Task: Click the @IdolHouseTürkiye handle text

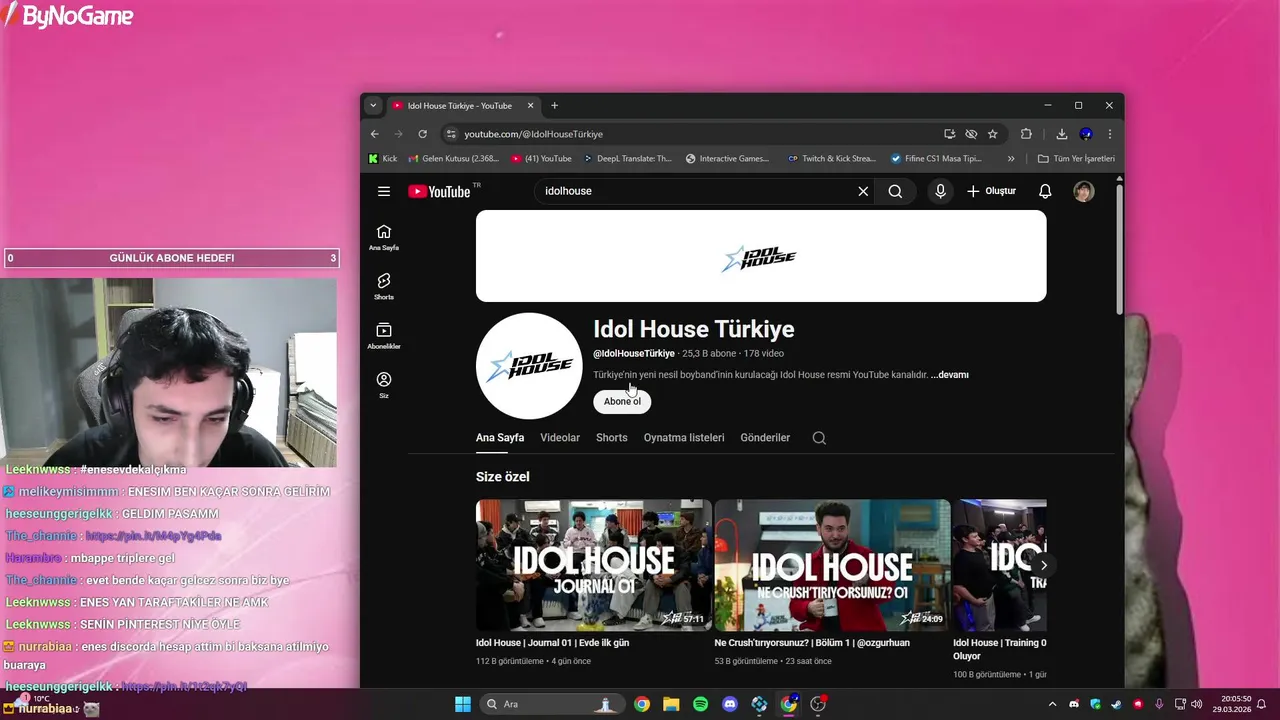Action: [634, 354]
